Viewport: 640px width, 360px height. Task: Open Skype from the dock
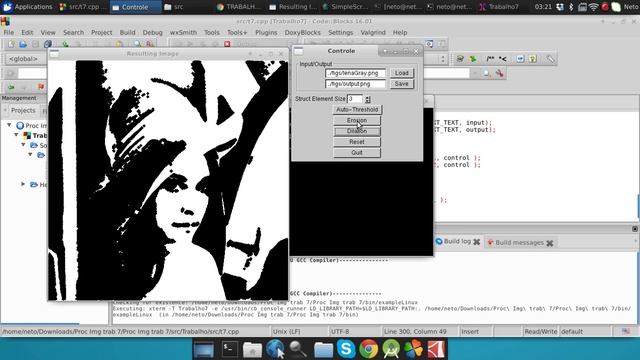coord(346,349)
